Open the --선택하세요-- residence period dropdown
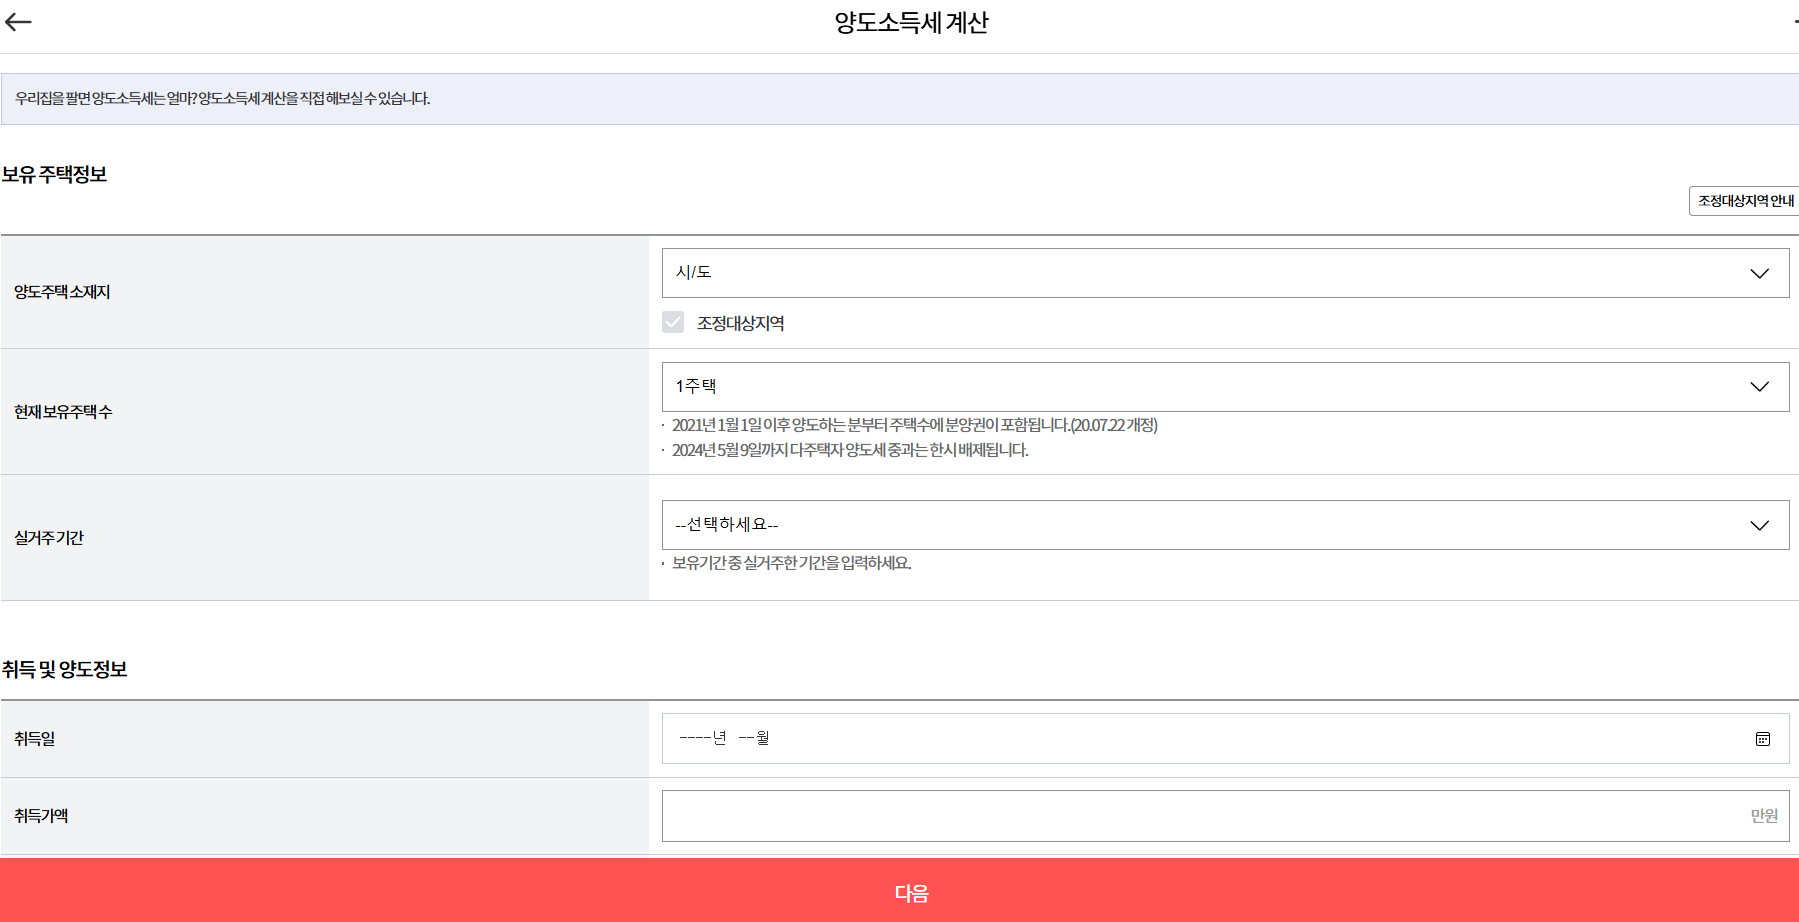This screenshot has width=1799, height=922. [1225, 524]
